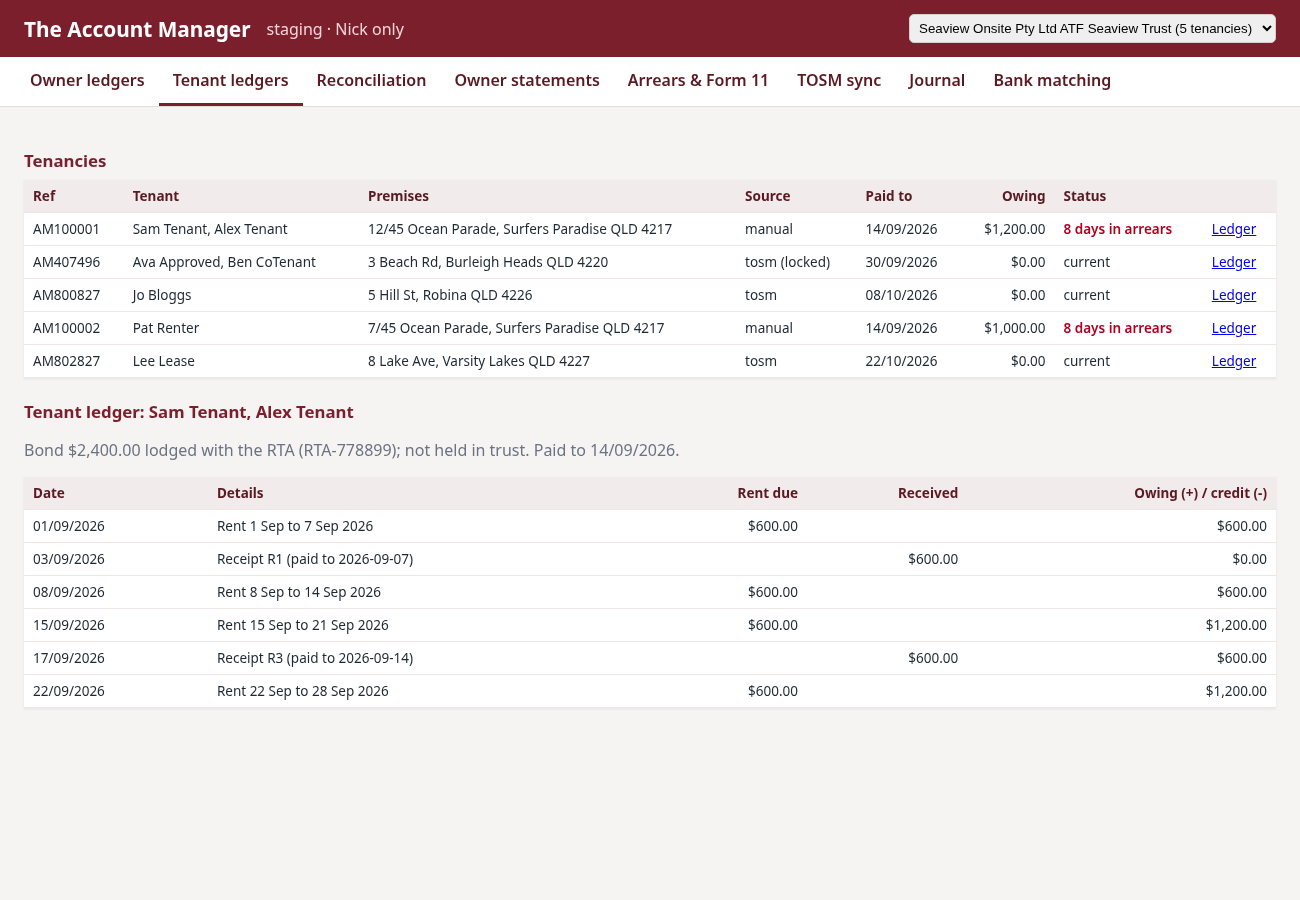The width and height of the screenshot is (1300, 900).
Task: Open Ledger link for Lee Lease
Action: (1233, 361)
